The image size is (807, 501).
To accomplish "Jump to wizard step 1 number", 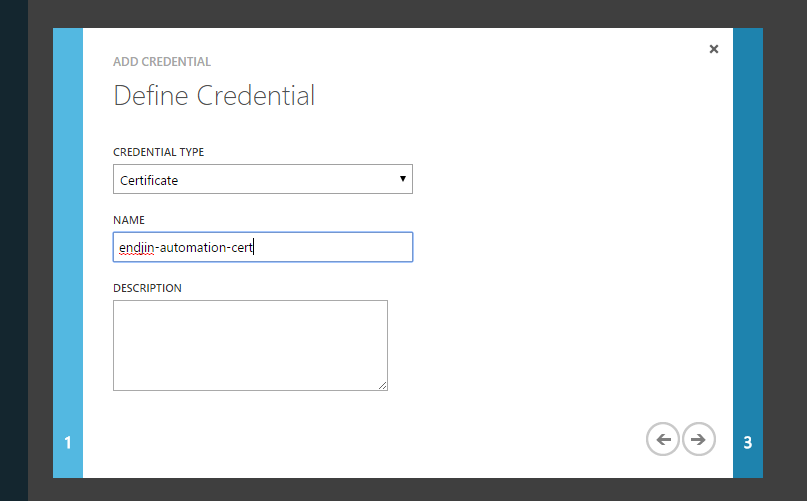I will (67, 442).
